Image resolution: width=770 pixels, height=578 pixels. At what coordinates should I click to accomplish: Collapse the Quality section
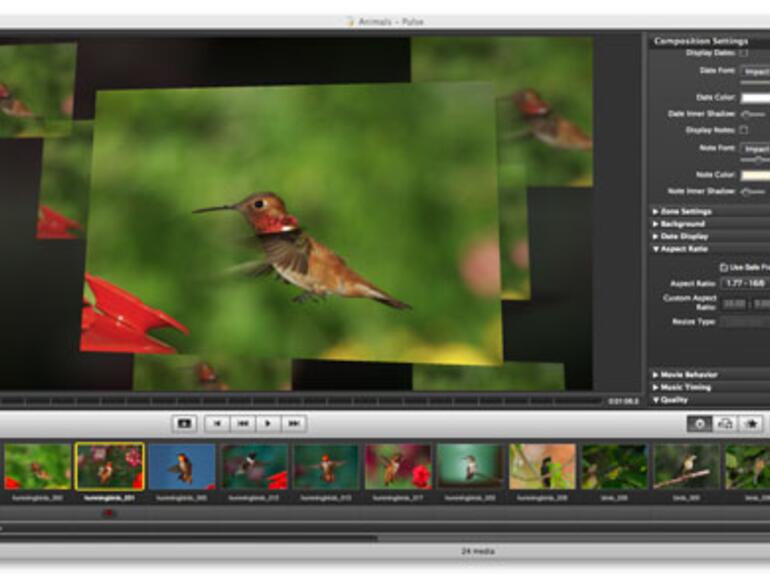(710, 400)
